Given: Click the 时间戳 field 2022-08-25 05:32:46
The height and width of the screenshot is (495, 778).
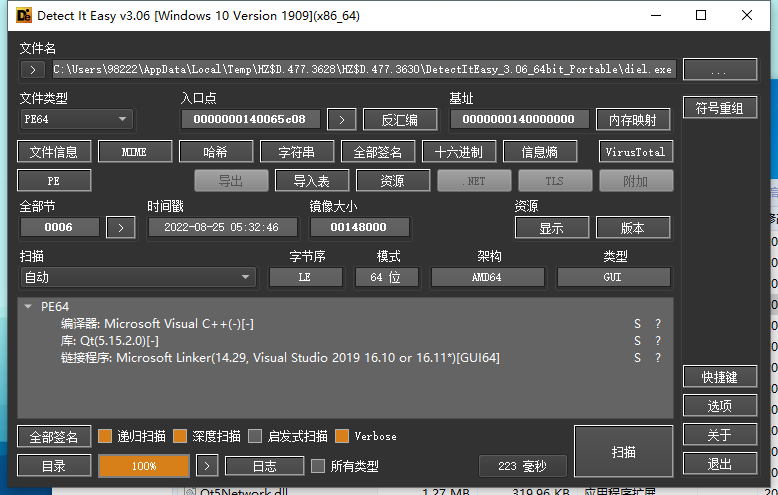Looking at the screenshot, I should point(222,227).
